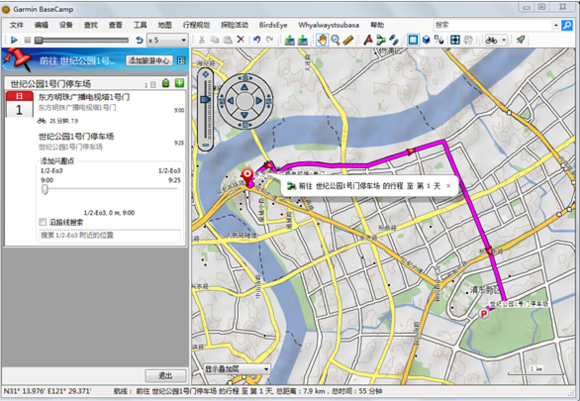Select the Day 1 calendar icon
This screenshot has height=401, width=580.
tap(19, 104)
